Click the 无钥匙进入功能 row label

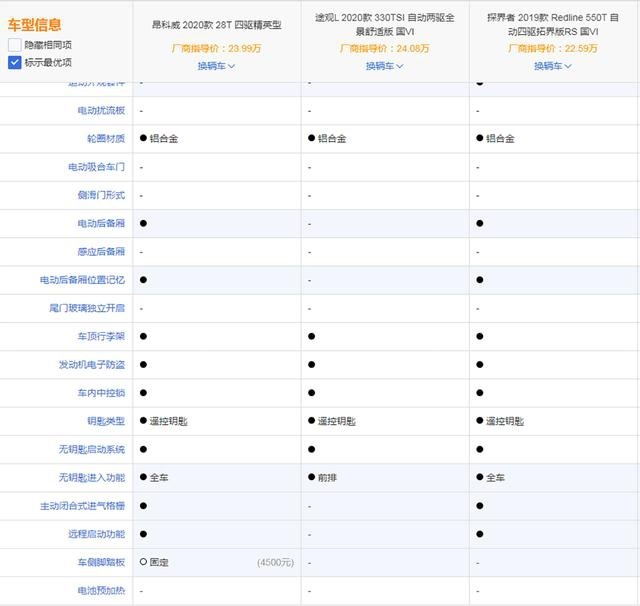point(92,477)
